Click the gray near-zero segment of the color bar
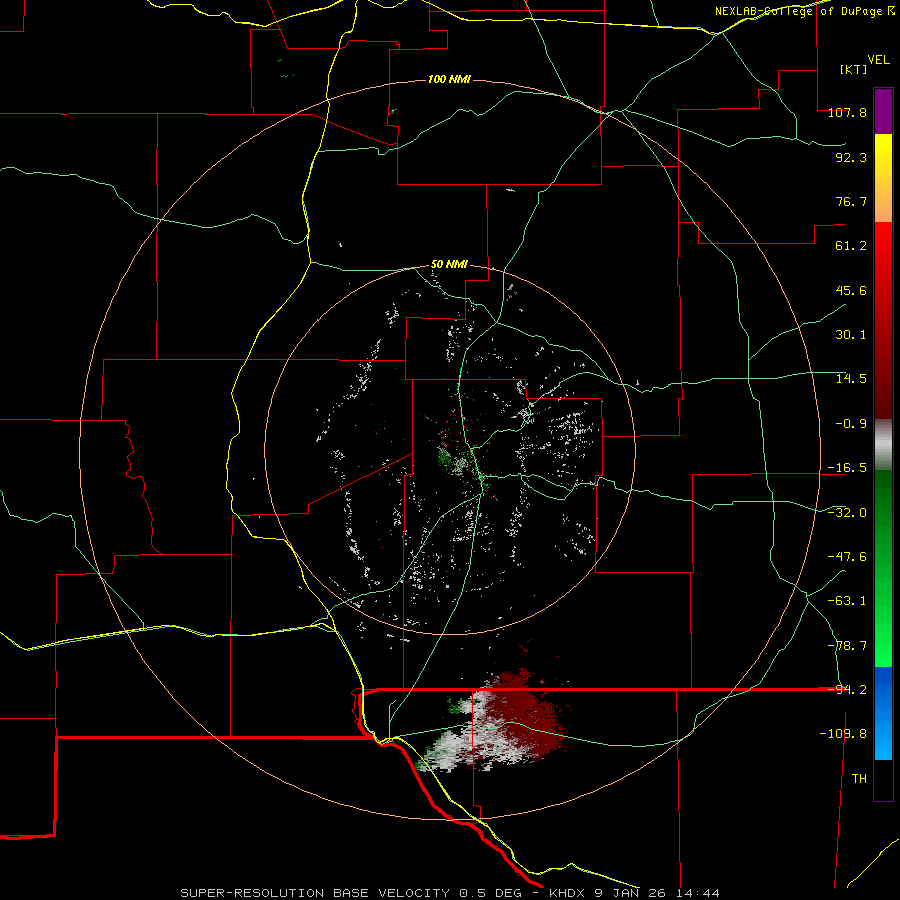900x900 pixels. click(883, 445)
